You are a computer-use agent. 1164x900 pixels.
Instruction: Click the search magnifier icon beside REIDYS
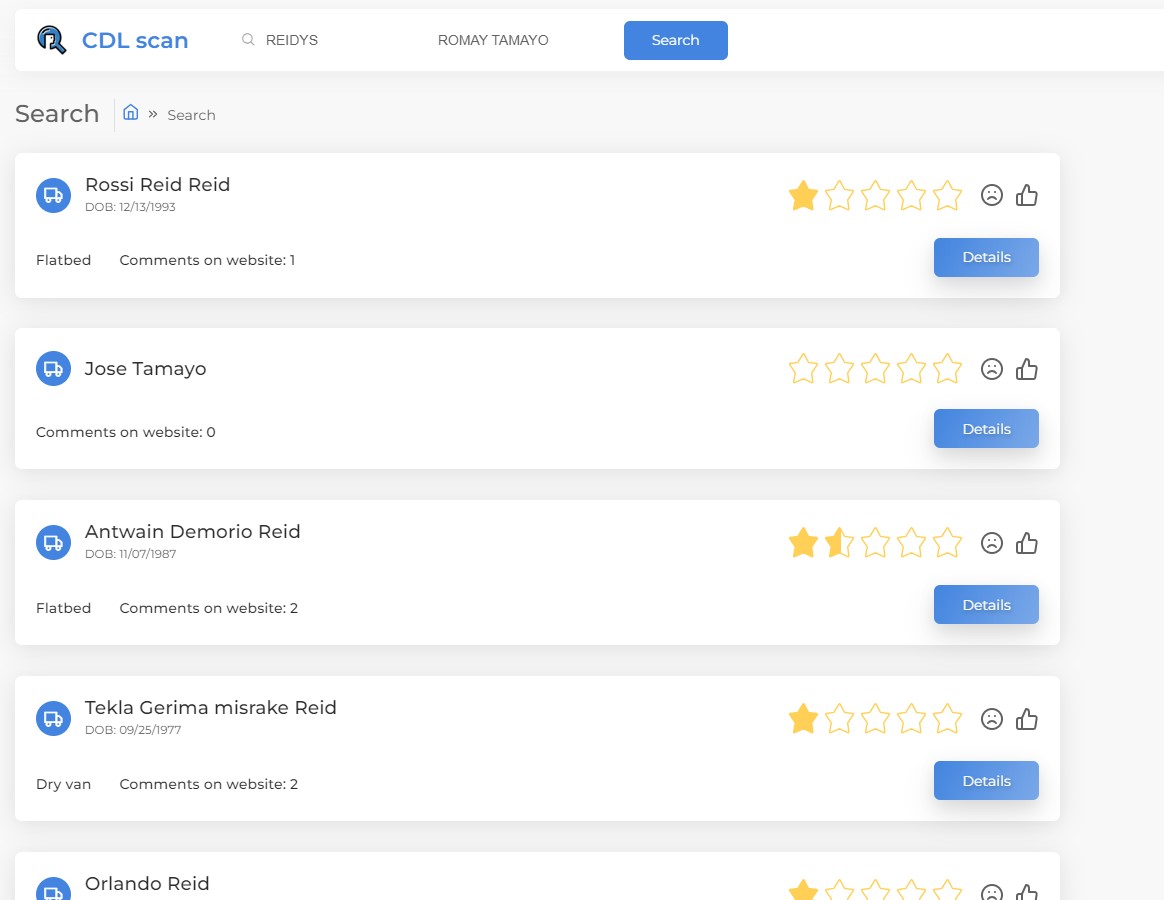(248, 39)
